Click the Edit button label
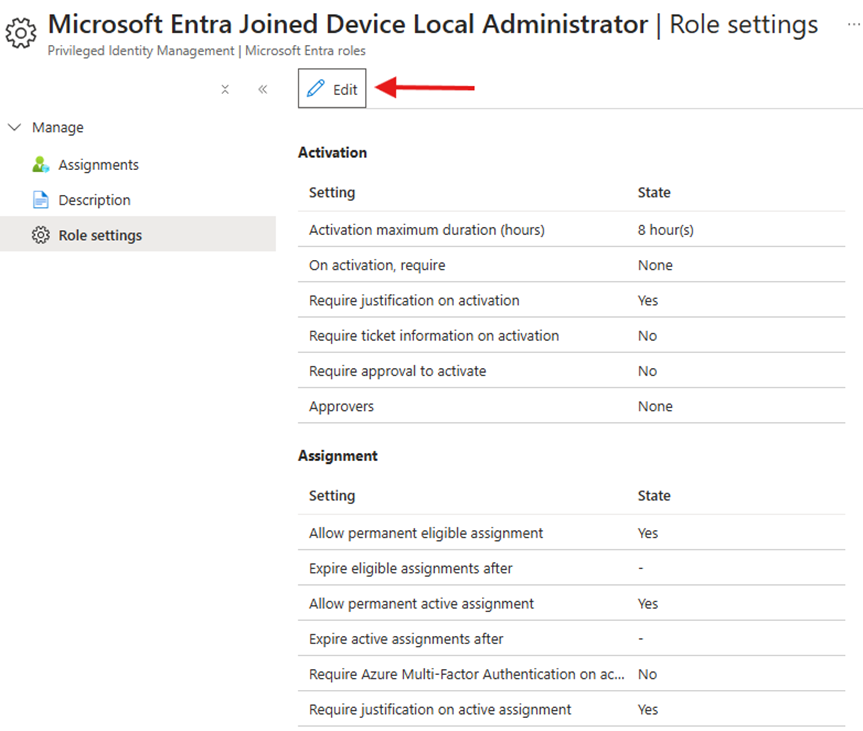 click(345, 89)
